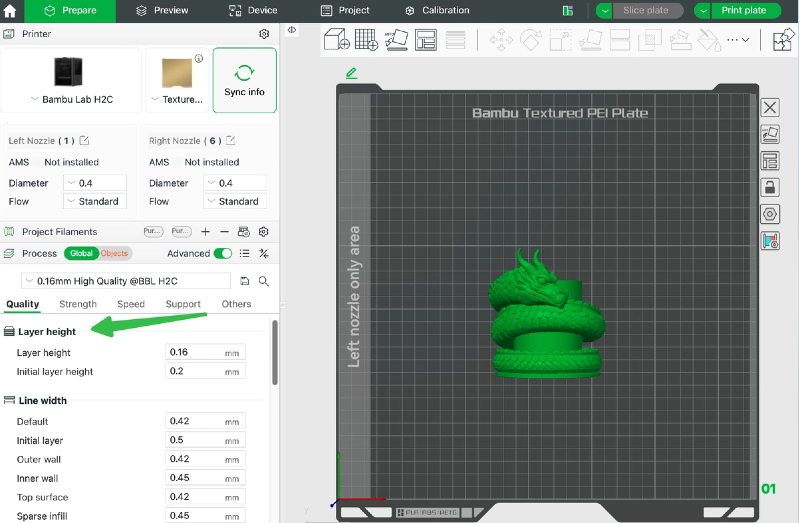
Task: Click the Inner wall line width field
Action: [205, 478]
